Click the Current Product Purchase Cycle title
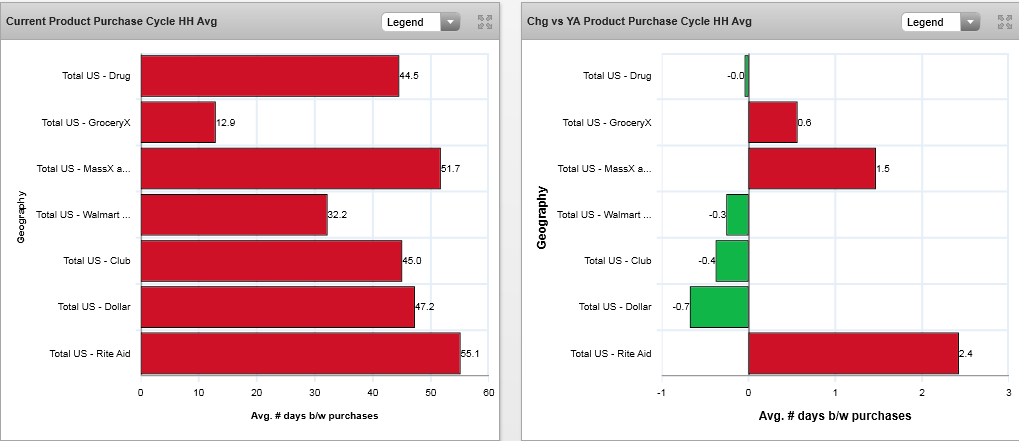 [x=112, y=21]
